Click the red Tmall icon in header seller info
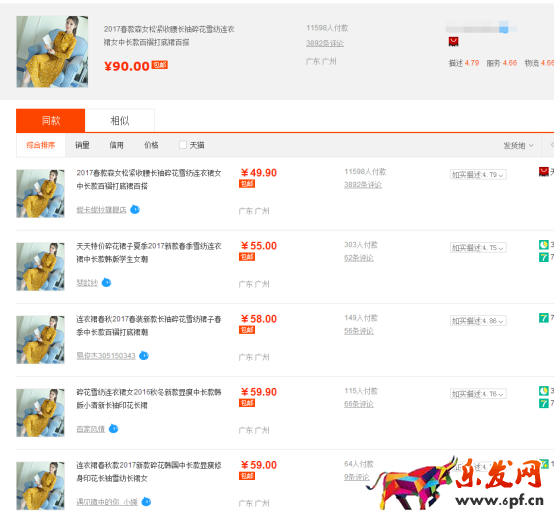This screenshot has width=554, height=521. coord(453,42)
